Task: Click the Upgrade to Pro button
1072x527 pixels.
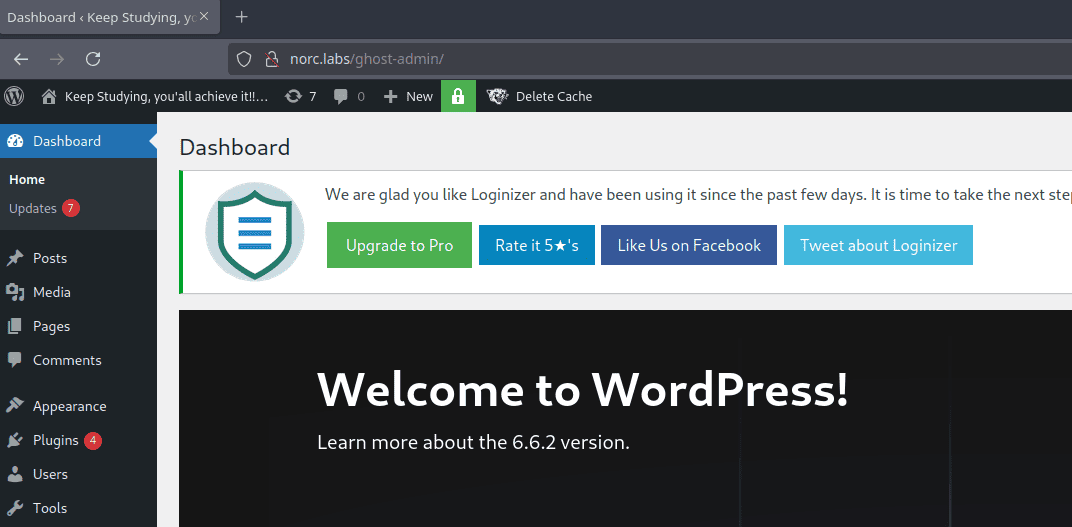Action: tap(399, 245)
